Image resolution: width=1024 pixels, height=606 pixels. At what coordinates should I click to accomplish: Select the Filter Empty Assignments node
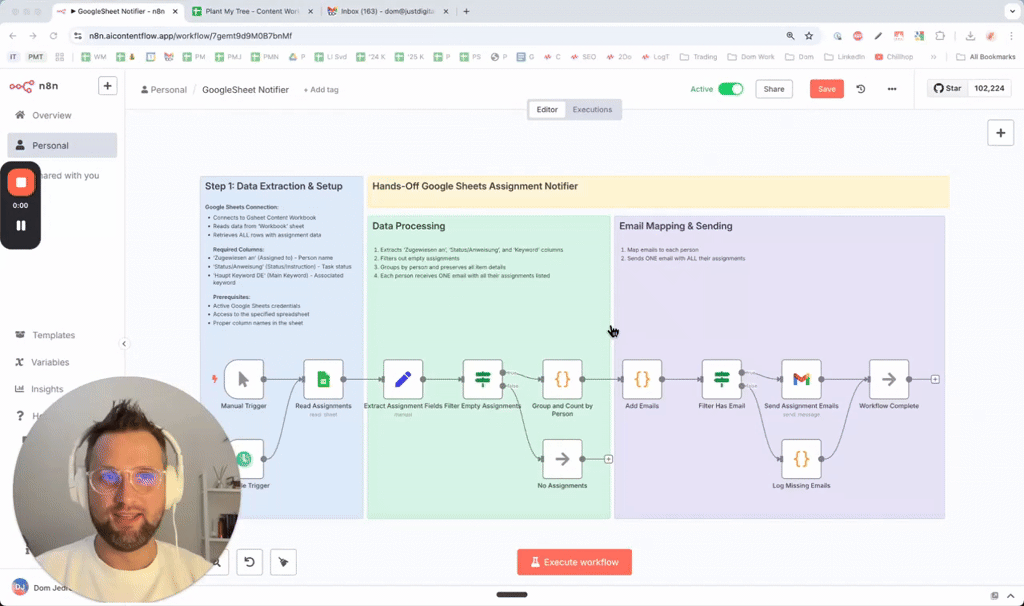tap(483, 379)
